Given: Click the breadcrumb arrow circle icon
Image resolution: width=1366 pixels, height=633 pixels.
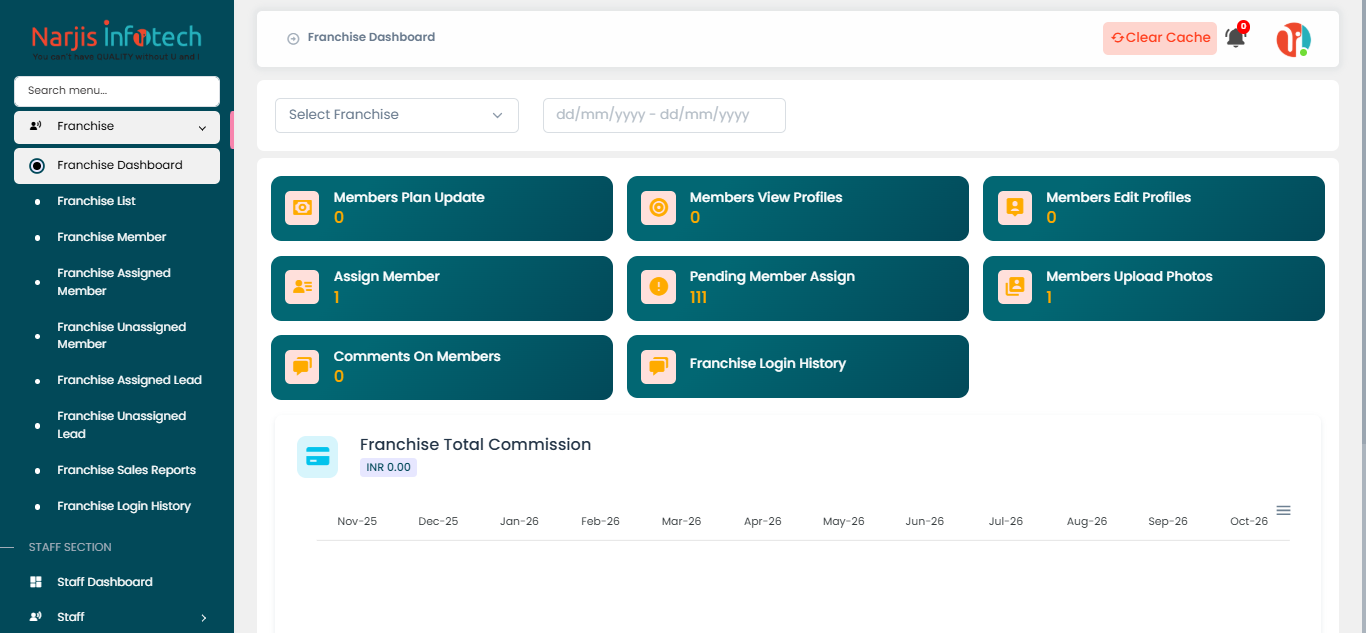Looking at the screenshot, I should point(293,38).
